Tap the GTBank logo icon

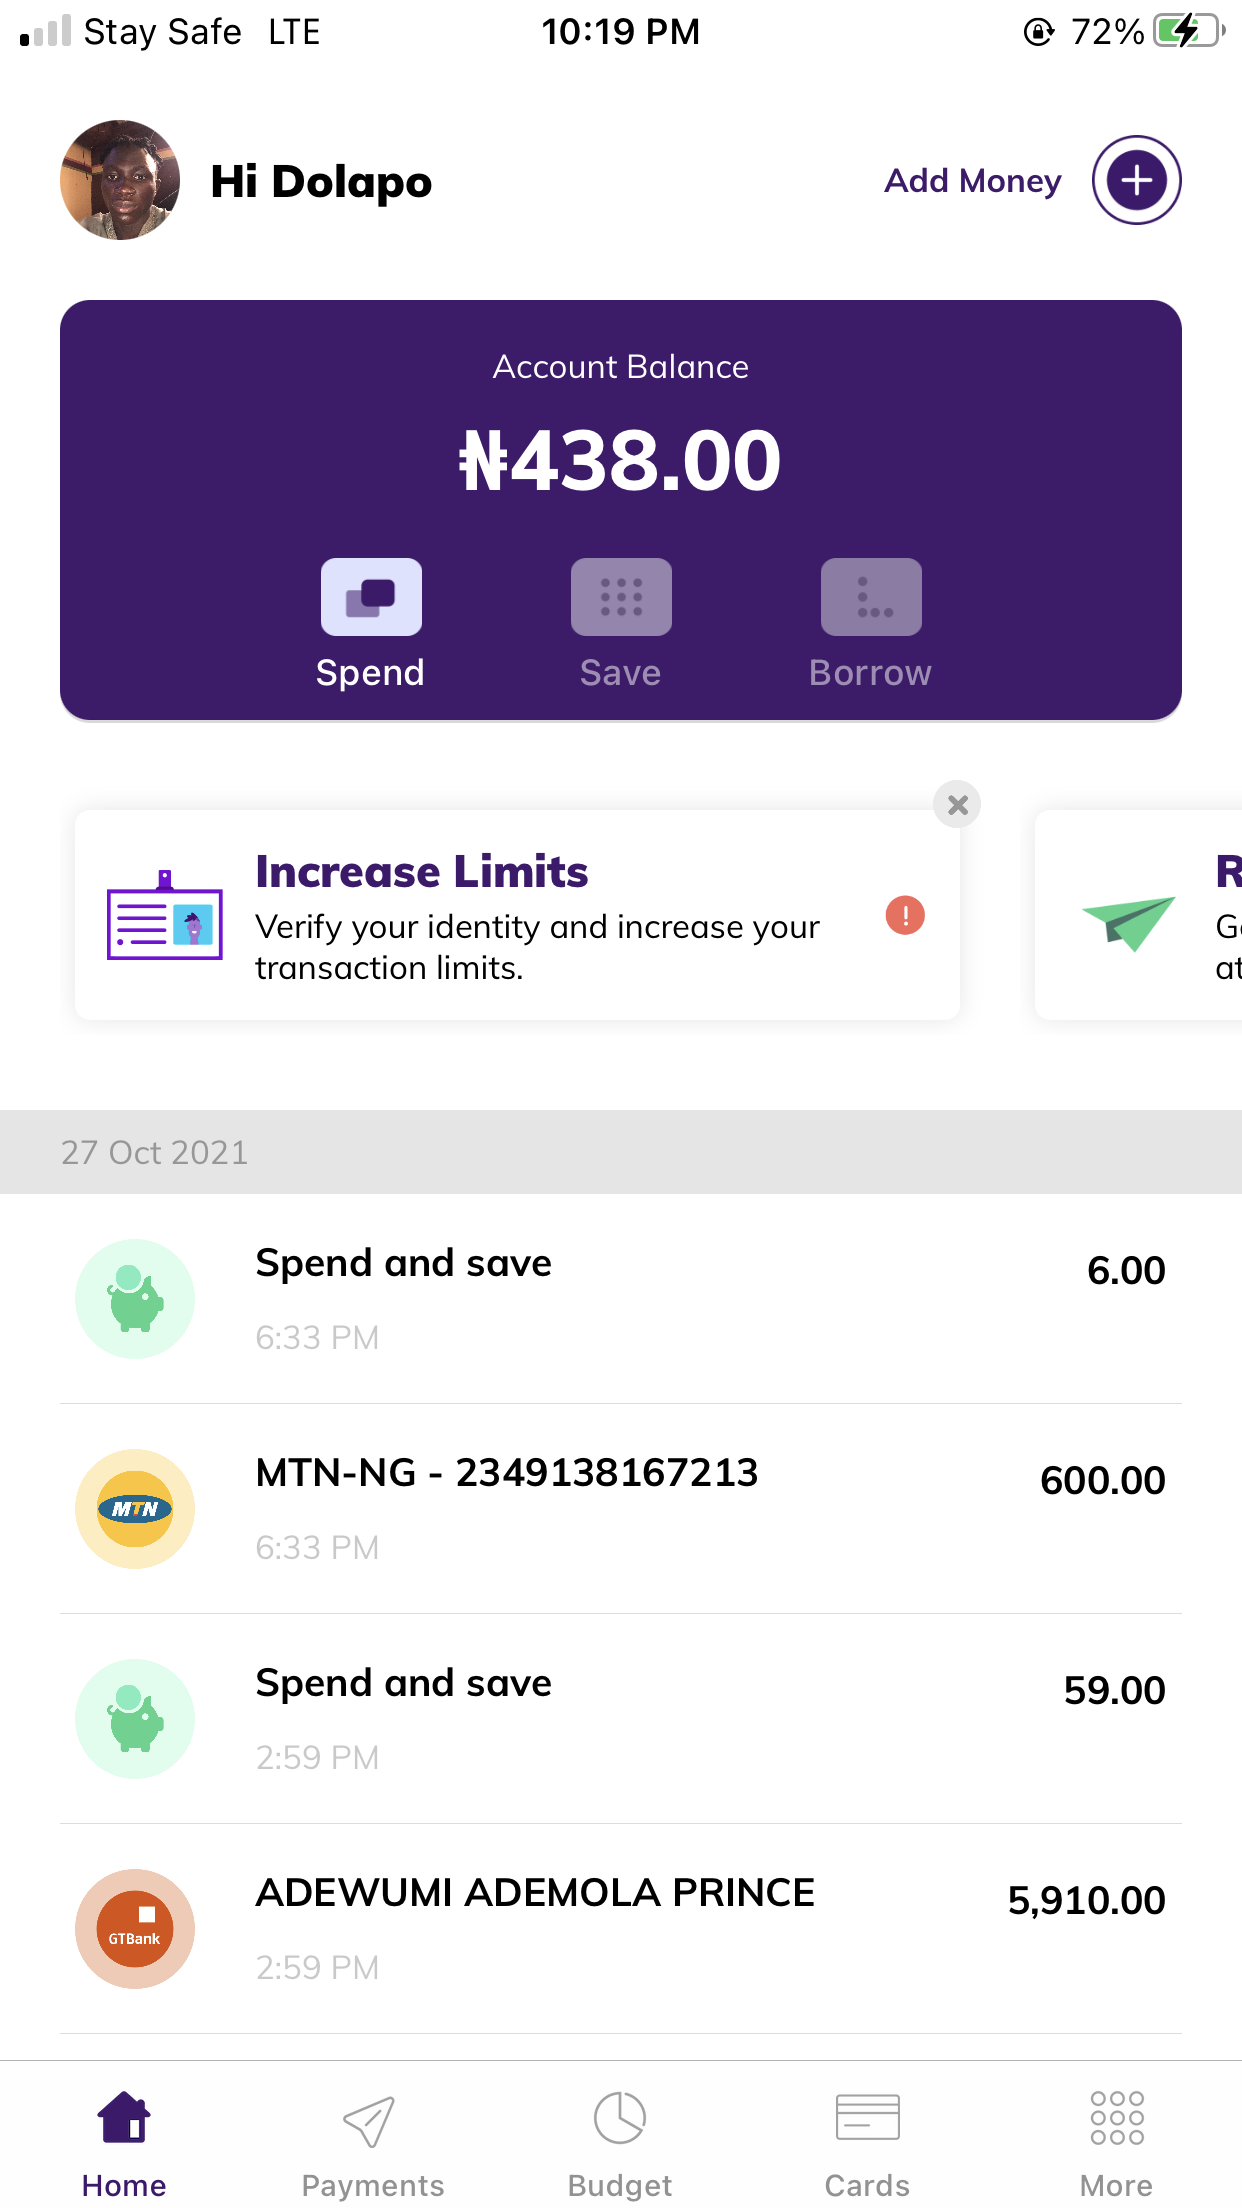click(x=135, y=1929)
